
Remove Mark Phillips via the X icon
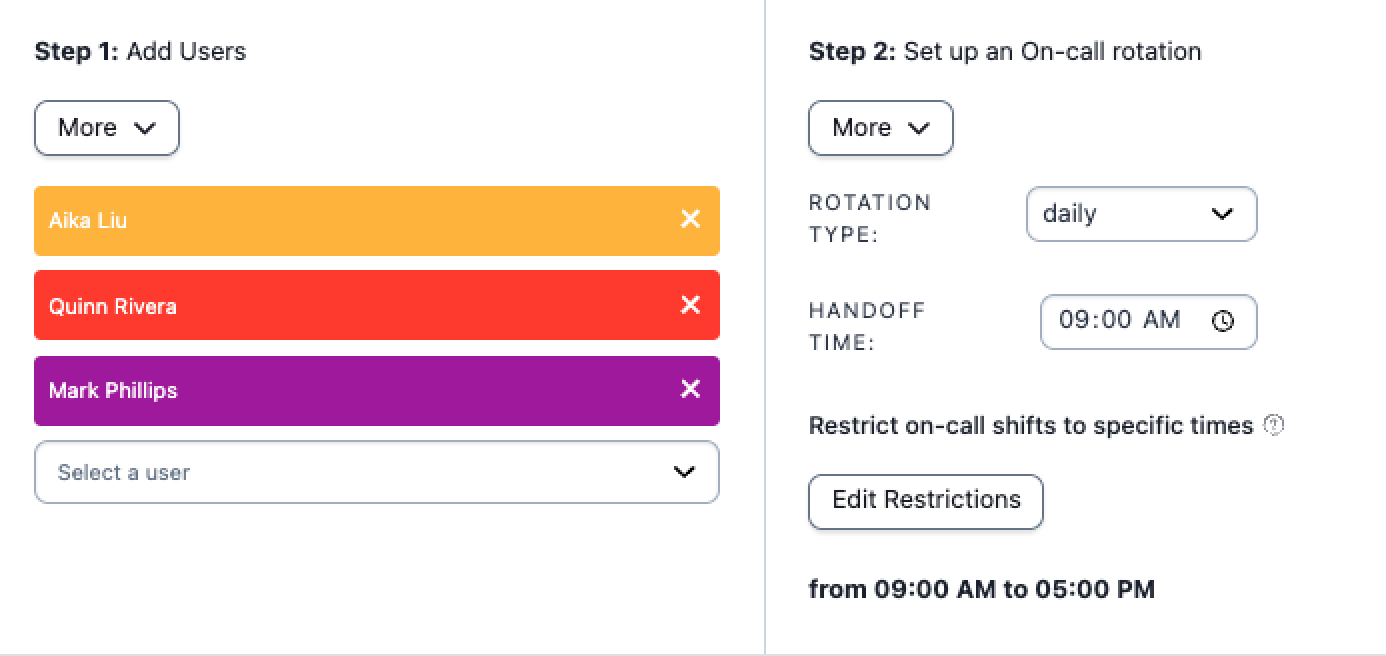tap(690, 389)
